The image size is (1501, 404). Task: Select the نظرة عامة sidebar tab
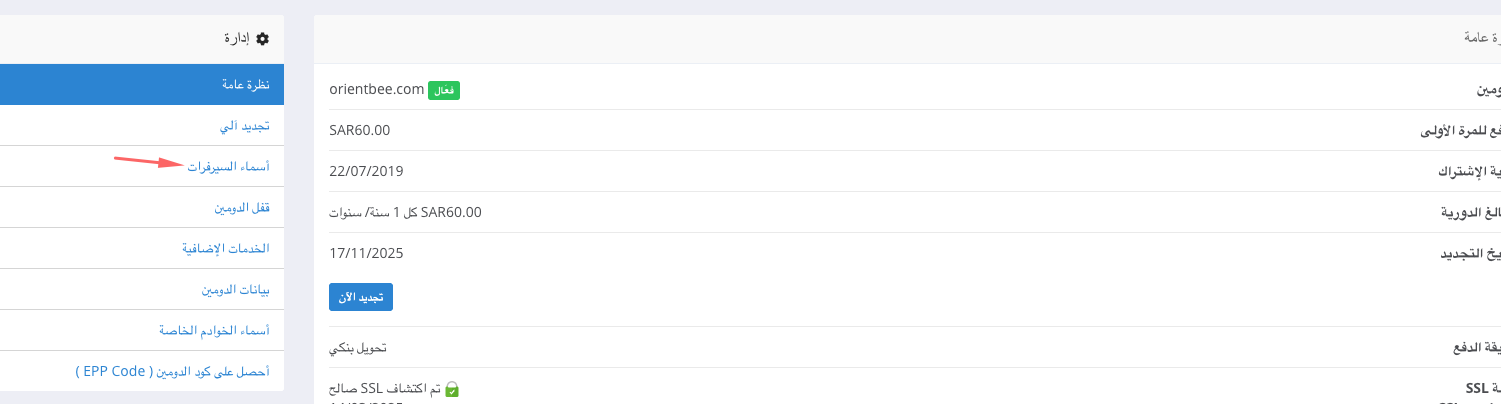point(142,85)
